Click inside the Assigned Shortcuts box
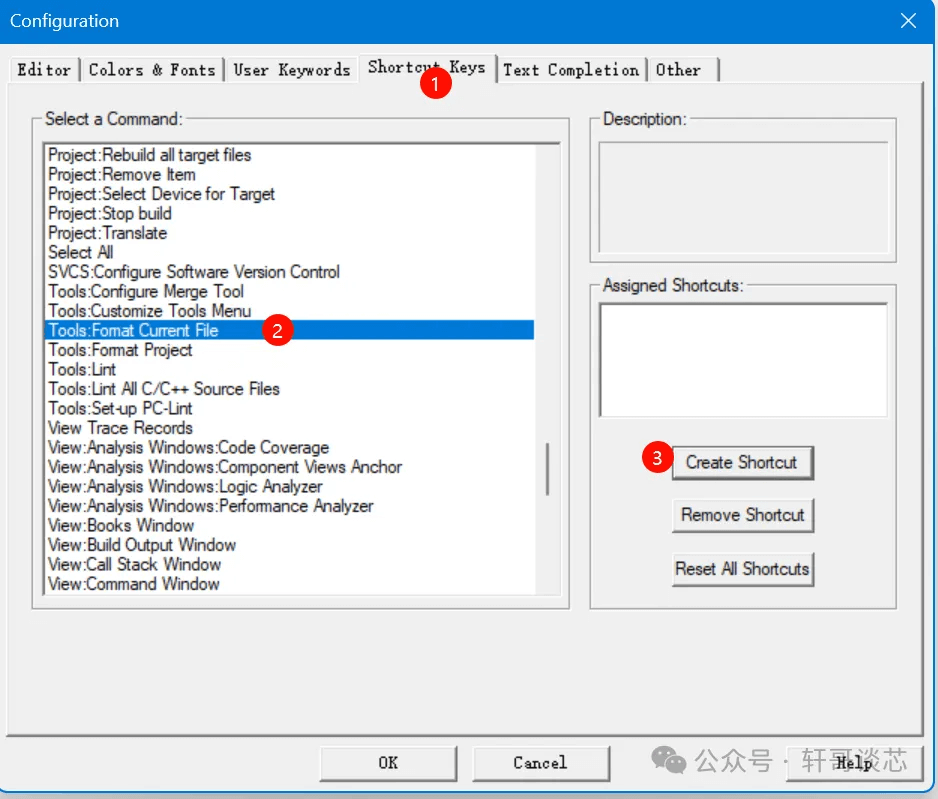The image size is (938, 799). pyautogui.click(x=742, y=360)
